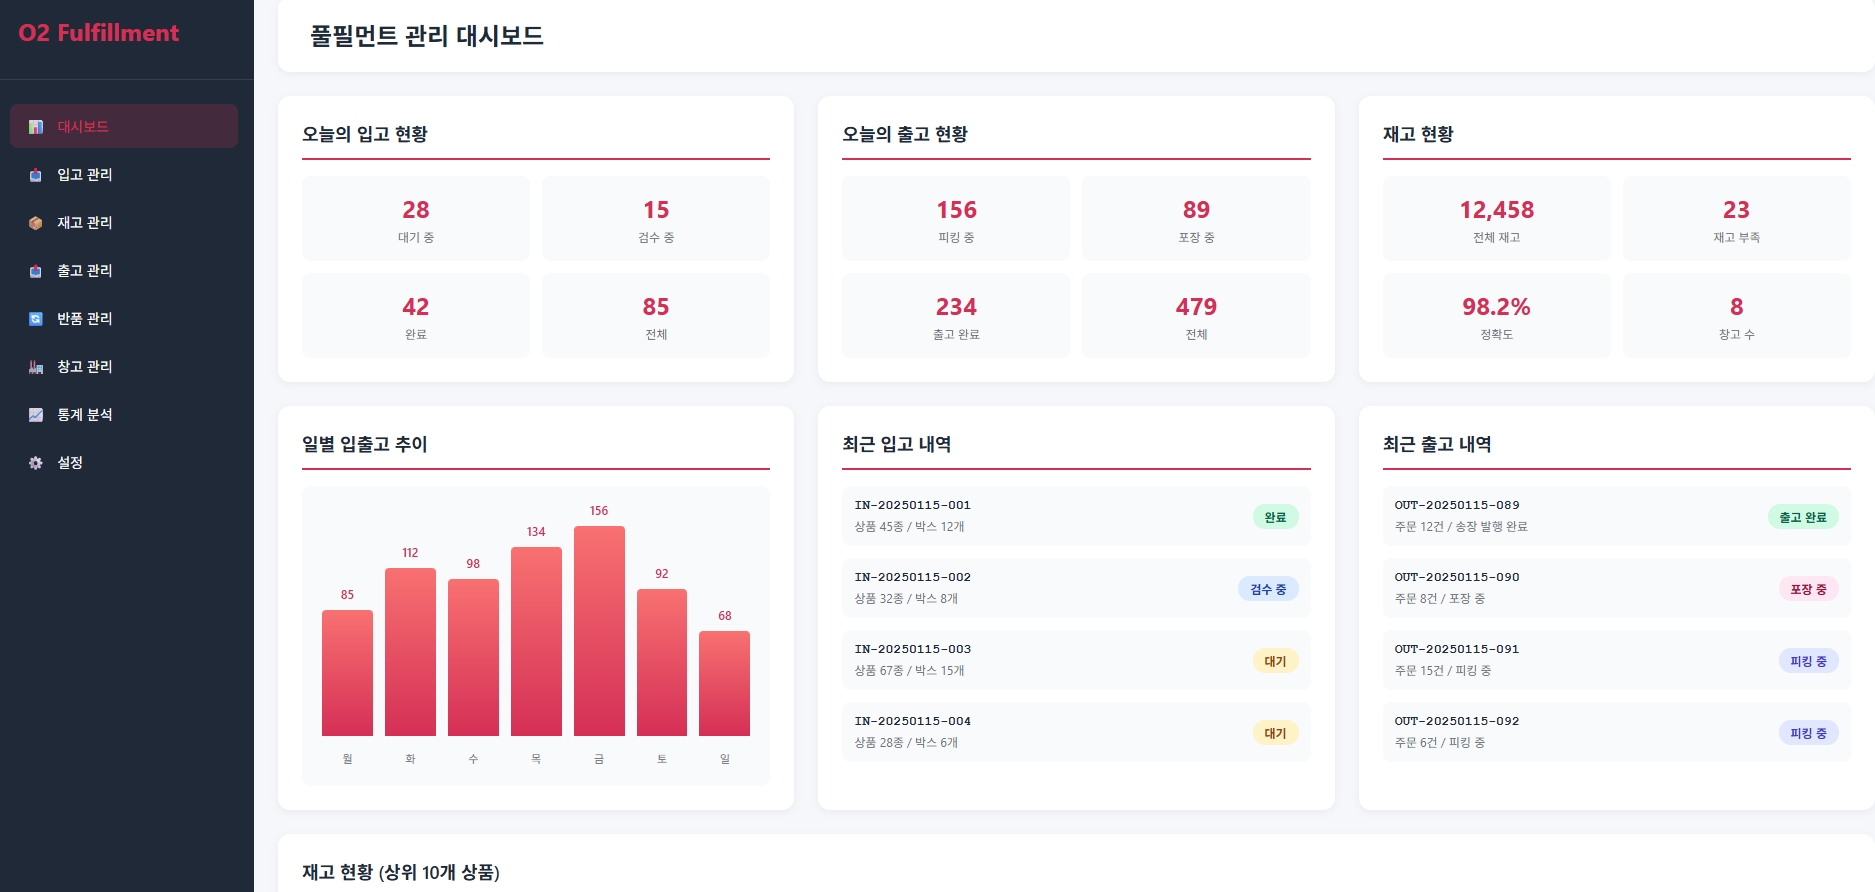Click the O2 Fulfillment logo link
Image resolution: width=1875 pixels, height=892 pixels.
(98, 33)
